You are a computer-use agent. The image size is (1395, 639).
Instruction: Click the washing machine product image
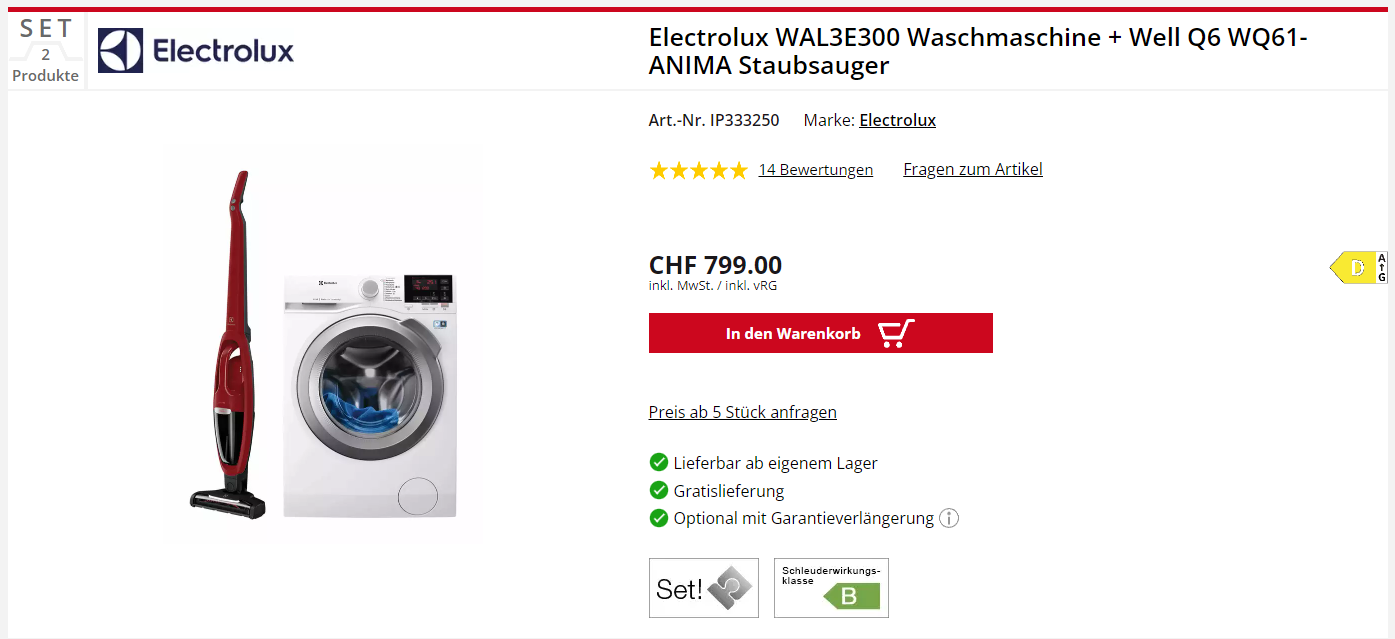368,394
